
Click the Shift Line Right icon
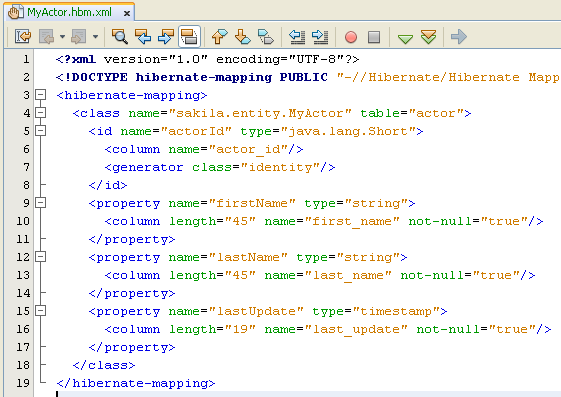point(320,36)
